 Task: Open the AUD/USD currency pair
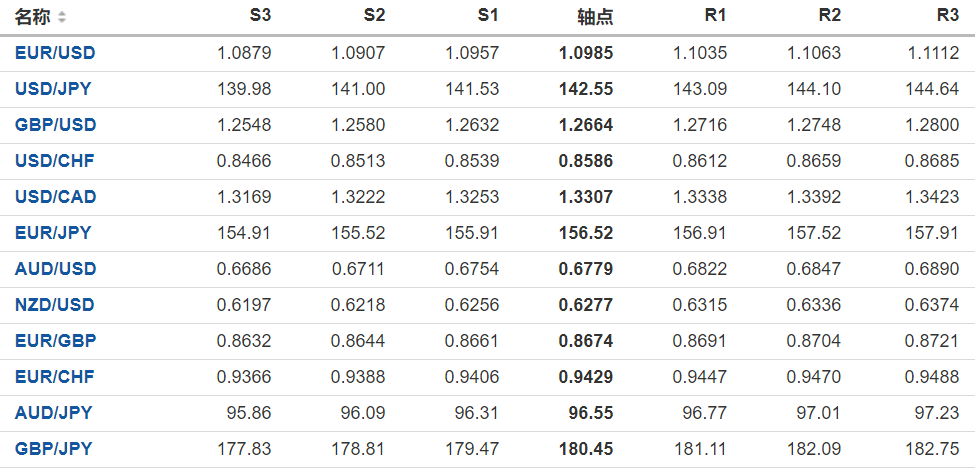pyautogui.click(x=55, y=269)
